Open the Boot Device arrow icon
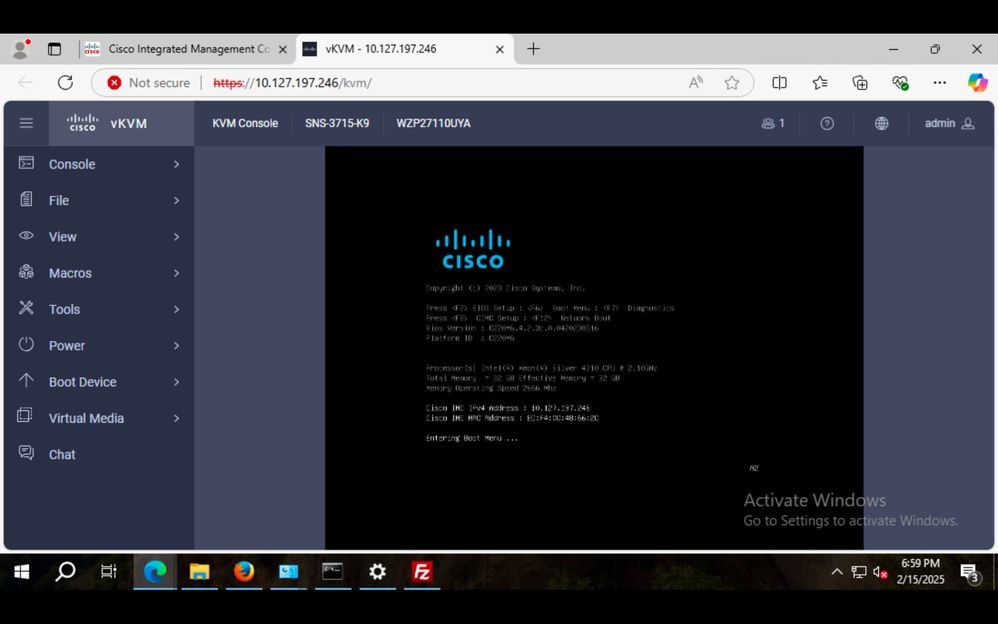 click(x=26, y=381)
